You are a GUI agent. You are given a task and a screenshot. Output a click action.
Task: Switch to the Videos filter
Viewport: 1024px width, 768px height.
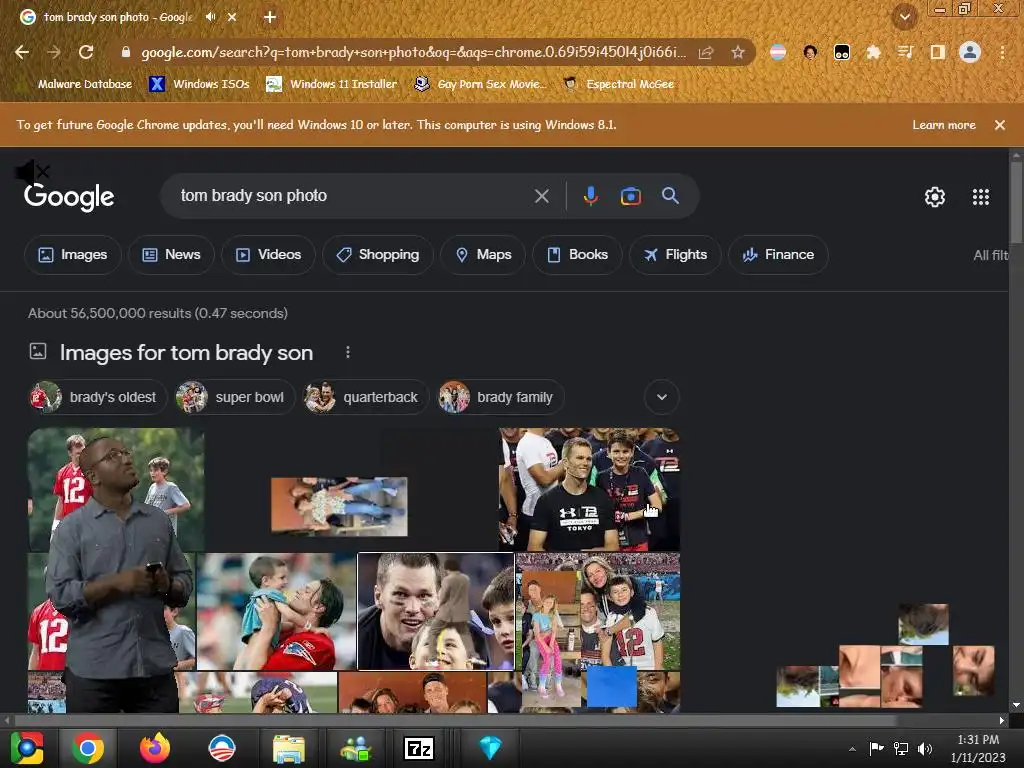[268, 255]
